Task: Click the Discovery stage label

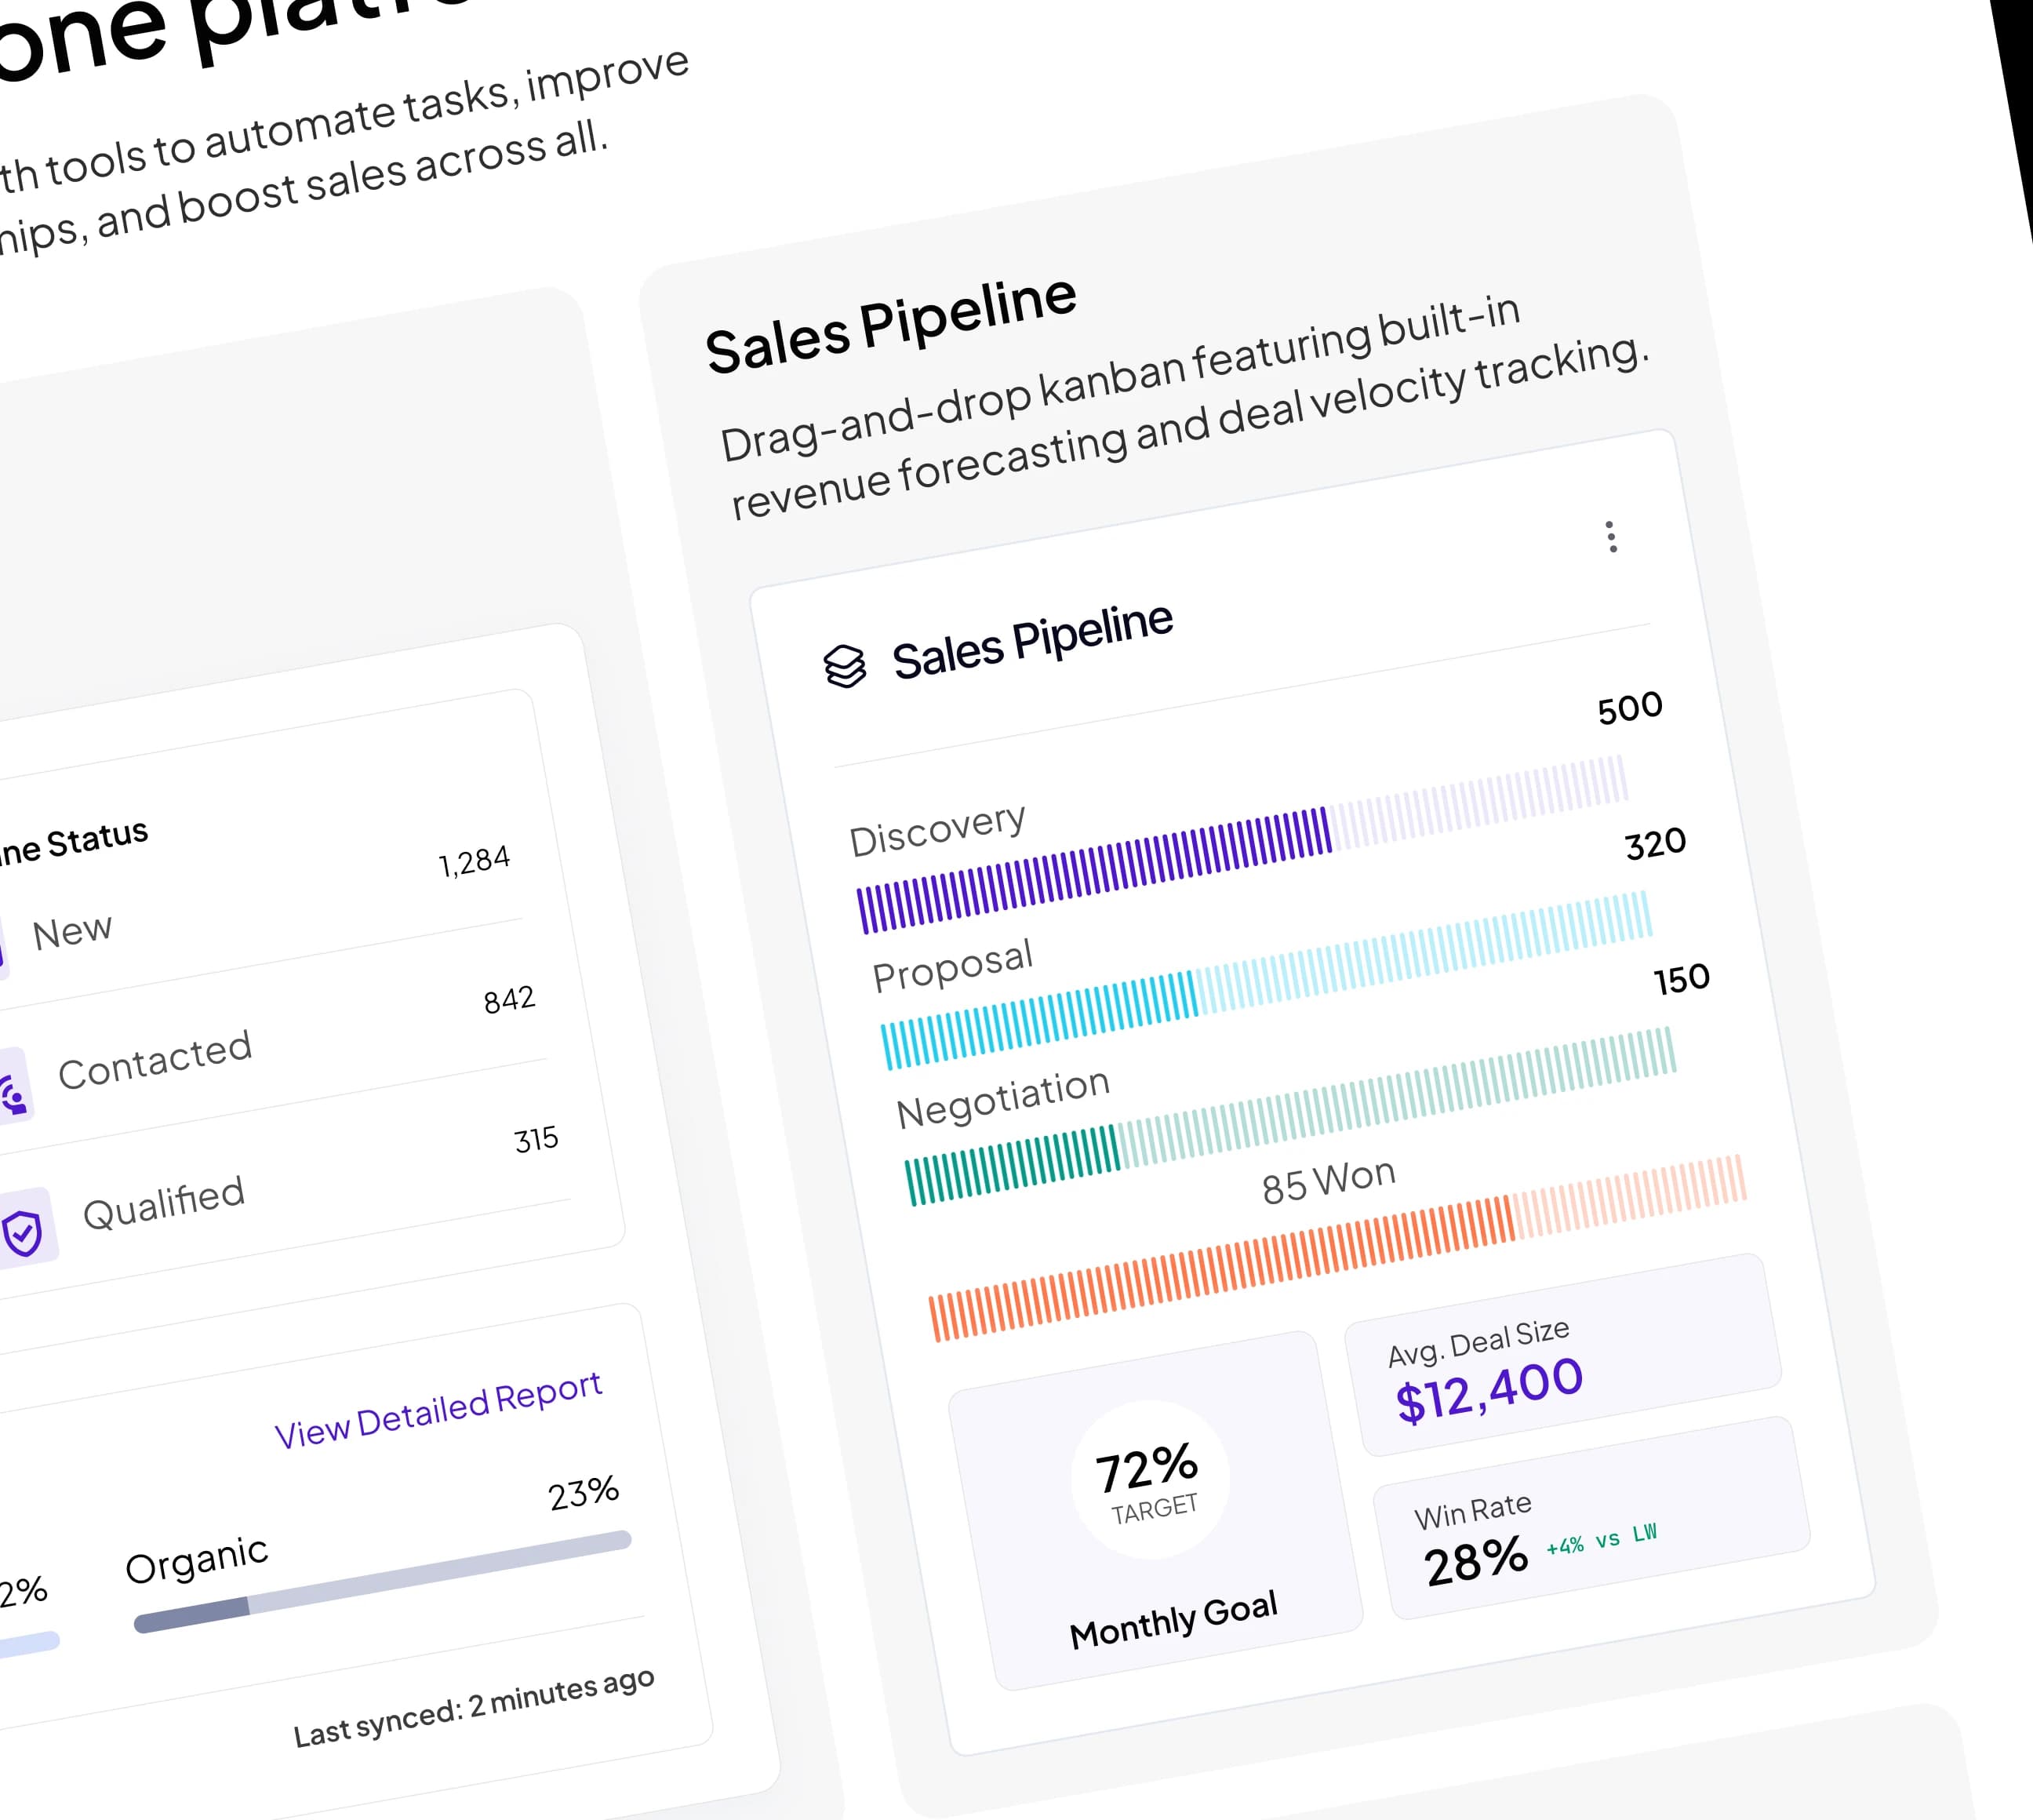Action: [937, 830]
